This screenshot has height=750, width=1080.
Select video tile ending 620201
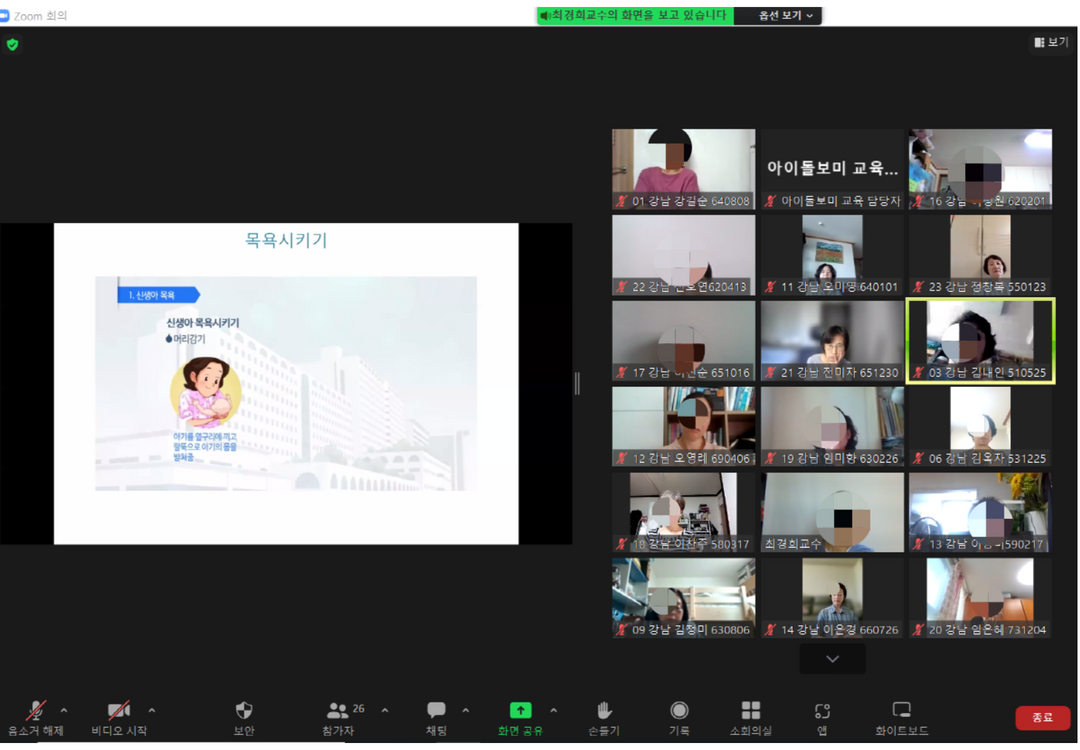point(980,169)
